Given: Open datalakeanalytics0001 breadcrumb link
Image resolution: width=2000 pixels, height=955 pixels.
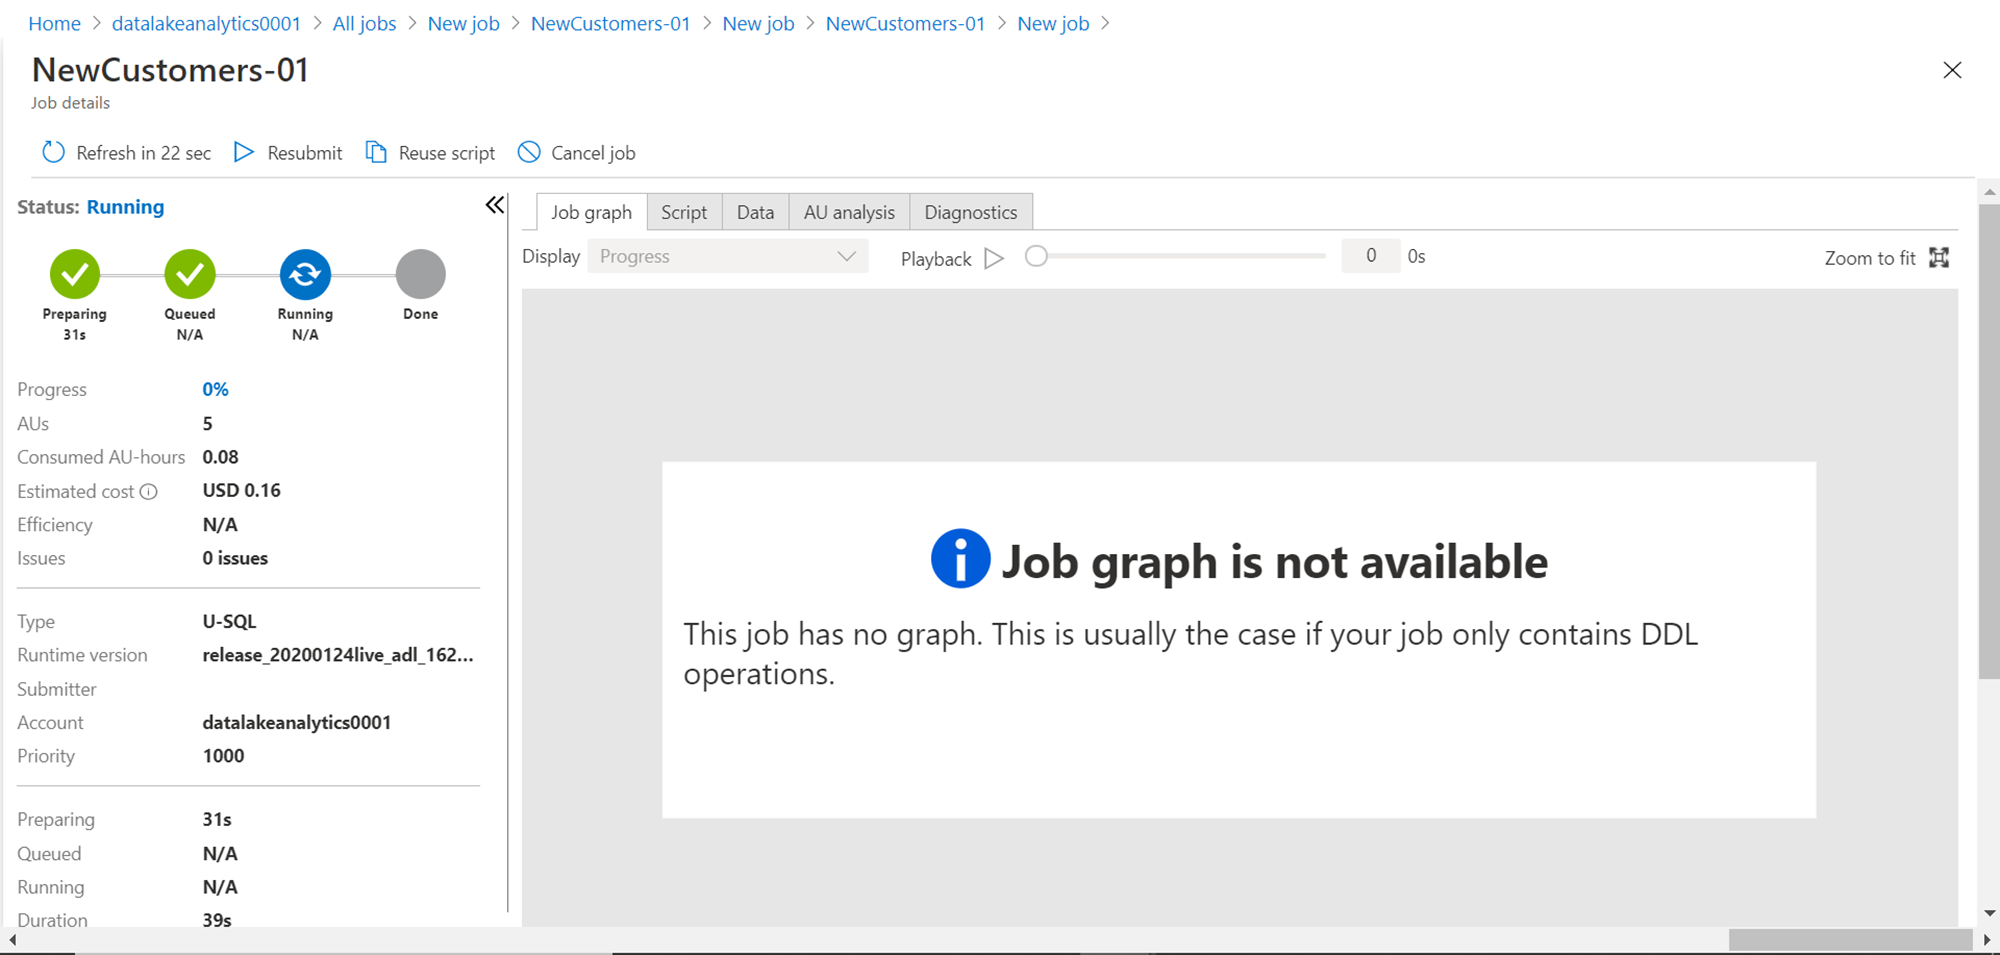Looking at the screenshot, I should (206, 23).
